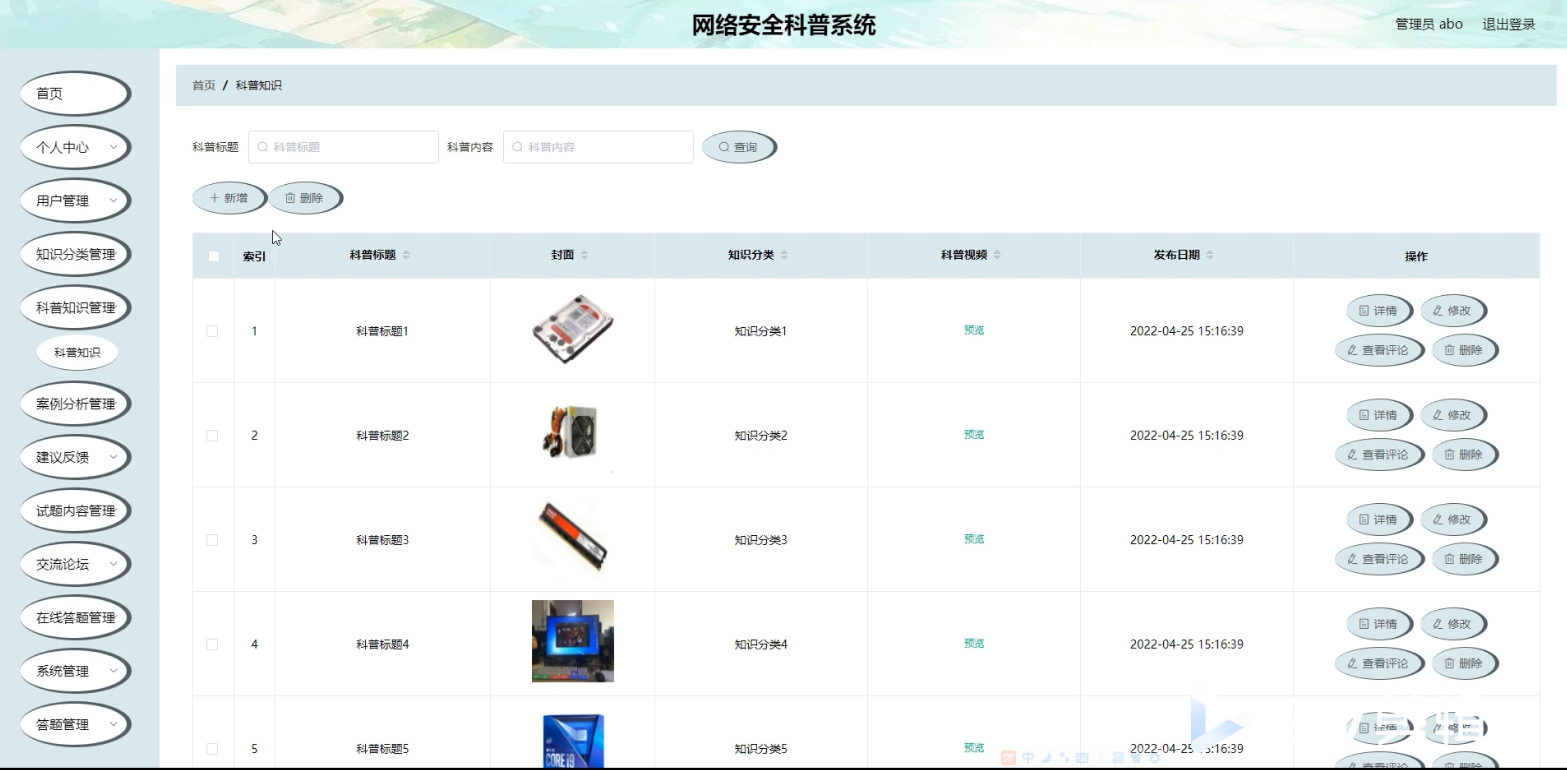Select the plus icon on the 新增 button
This screenshot has width=1567, height=770.
216,197
